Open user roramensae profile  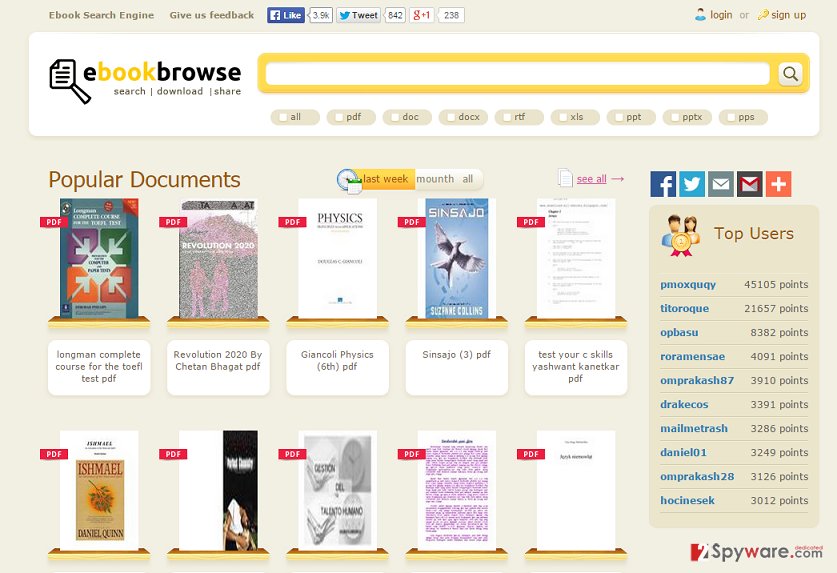pyautogui.click(x=692, y=356)
